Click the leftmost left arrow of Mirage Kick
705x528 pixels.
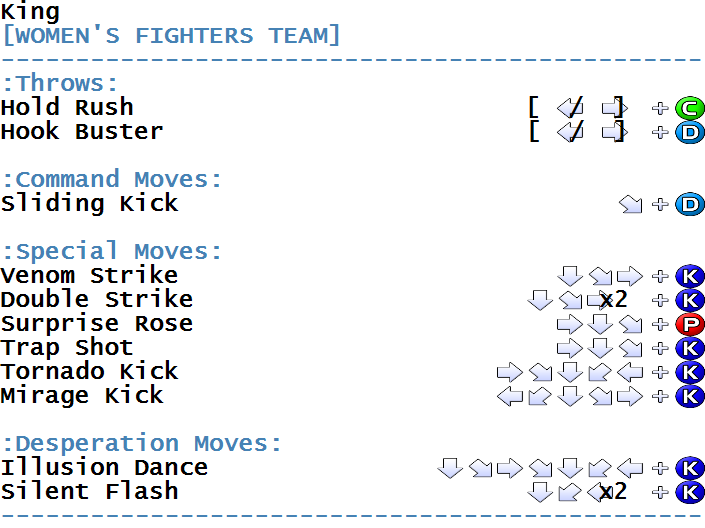click(x=510, y=396)
